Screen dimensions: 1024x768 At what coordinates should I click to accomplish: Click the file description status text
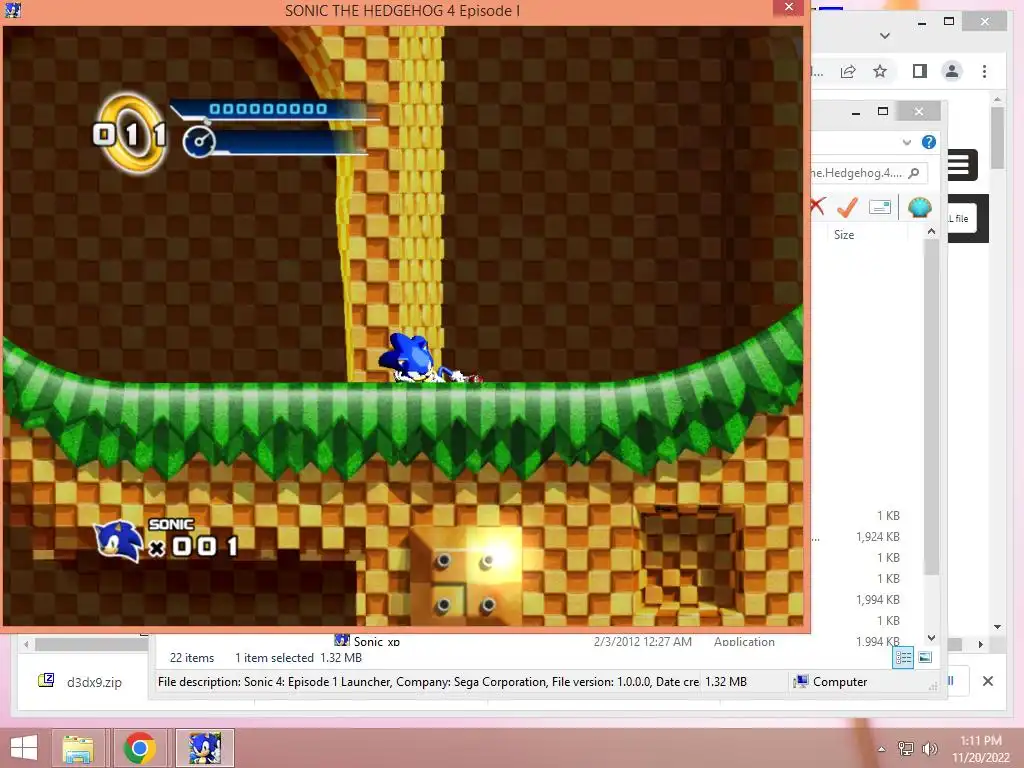tap(428, 682)
